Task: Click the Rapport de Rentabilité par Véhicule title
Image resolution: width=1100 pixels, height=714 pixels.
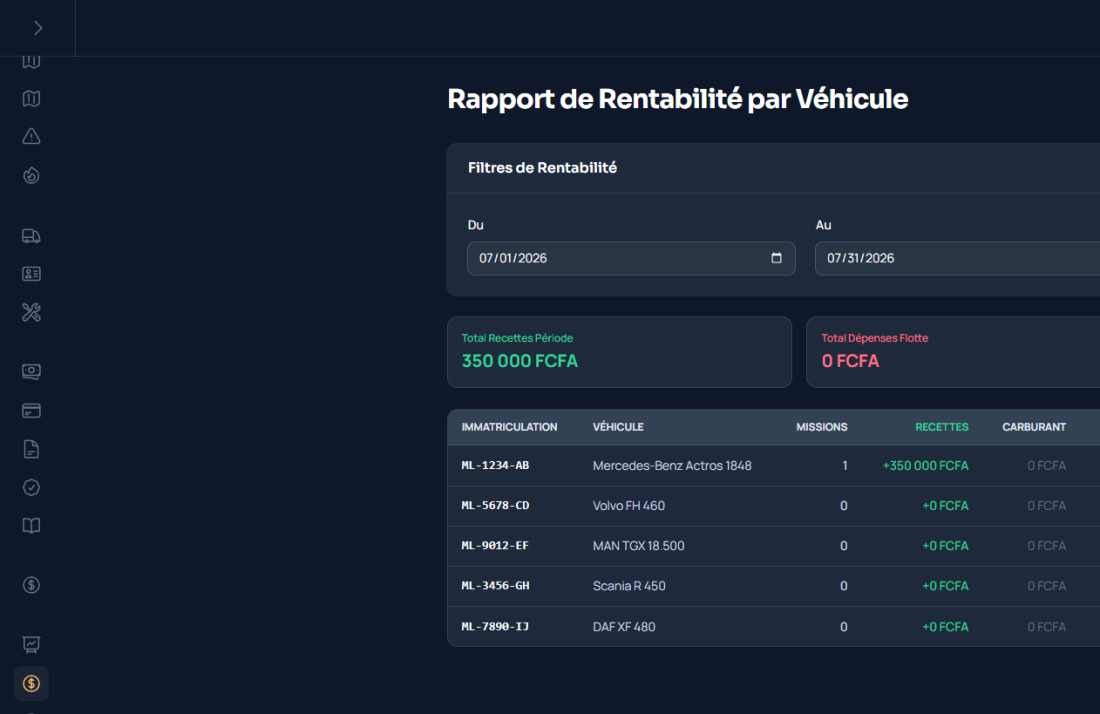Action: (x=678, y=99)
